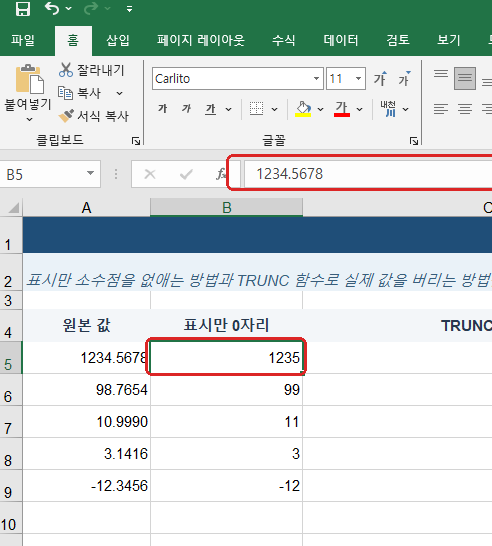
Task: Switch to the 검토 tab
Action: [x=398, y=40]
